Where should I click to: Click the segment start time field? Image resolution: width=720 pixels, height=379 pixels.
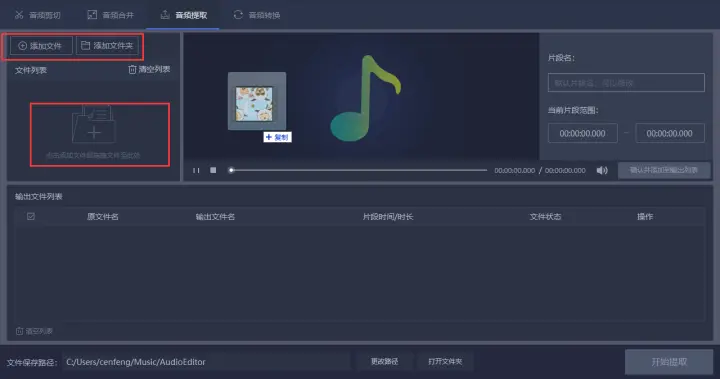[x=582, y=133]
